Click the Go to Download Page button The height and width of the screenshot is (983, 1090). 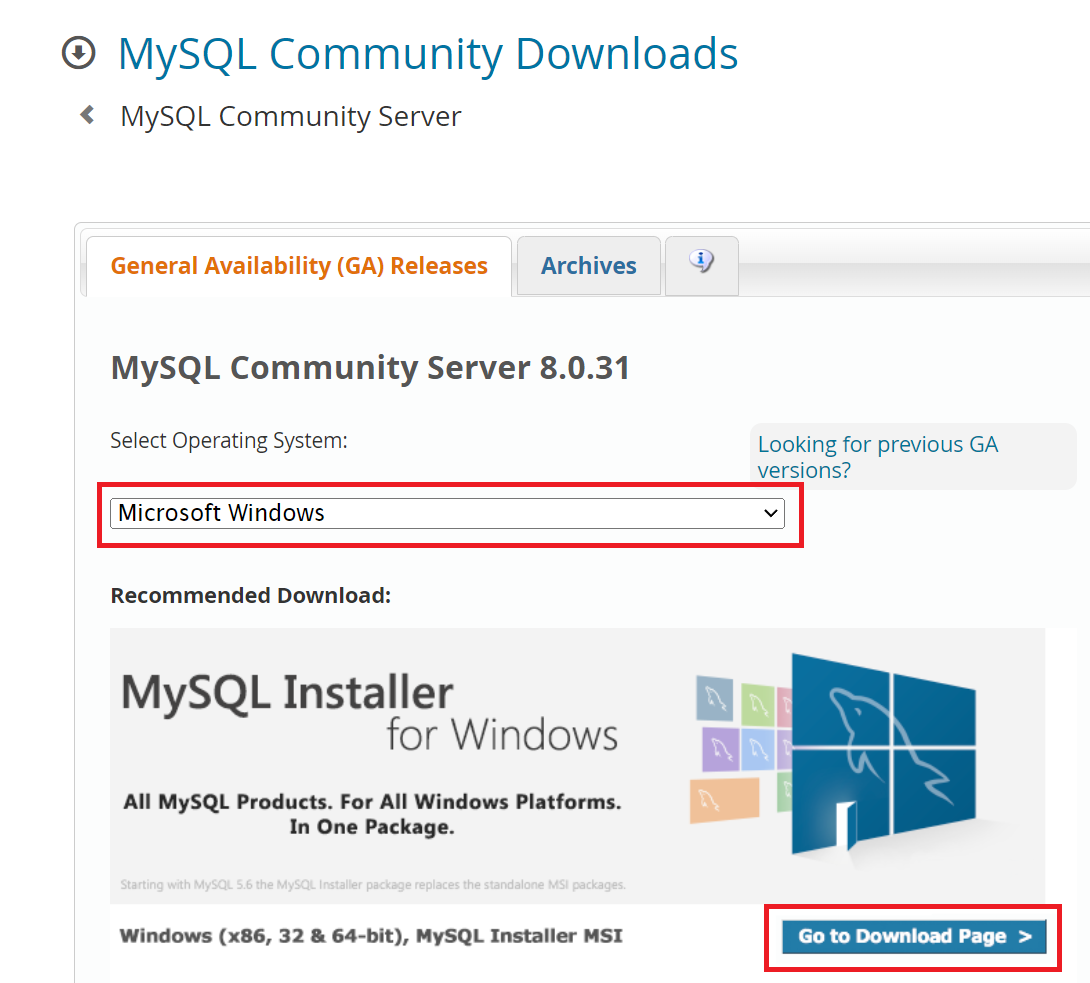(913, 936)
